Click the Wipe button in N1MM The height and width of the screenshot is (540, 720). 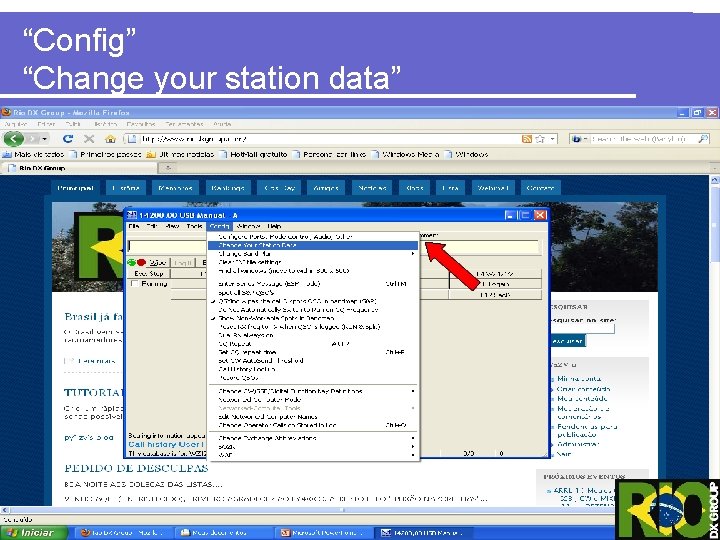click(158, 262)
